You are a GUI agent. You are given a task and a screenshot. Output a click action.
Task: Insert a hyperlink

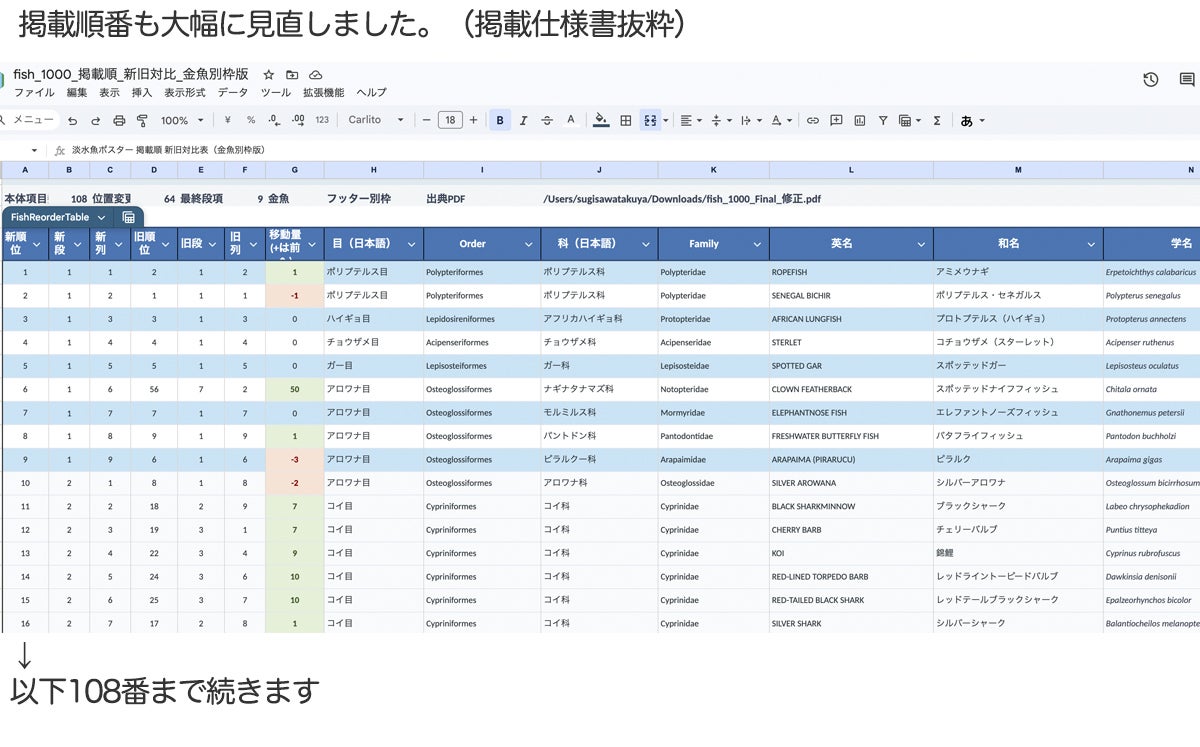(813, 120)
